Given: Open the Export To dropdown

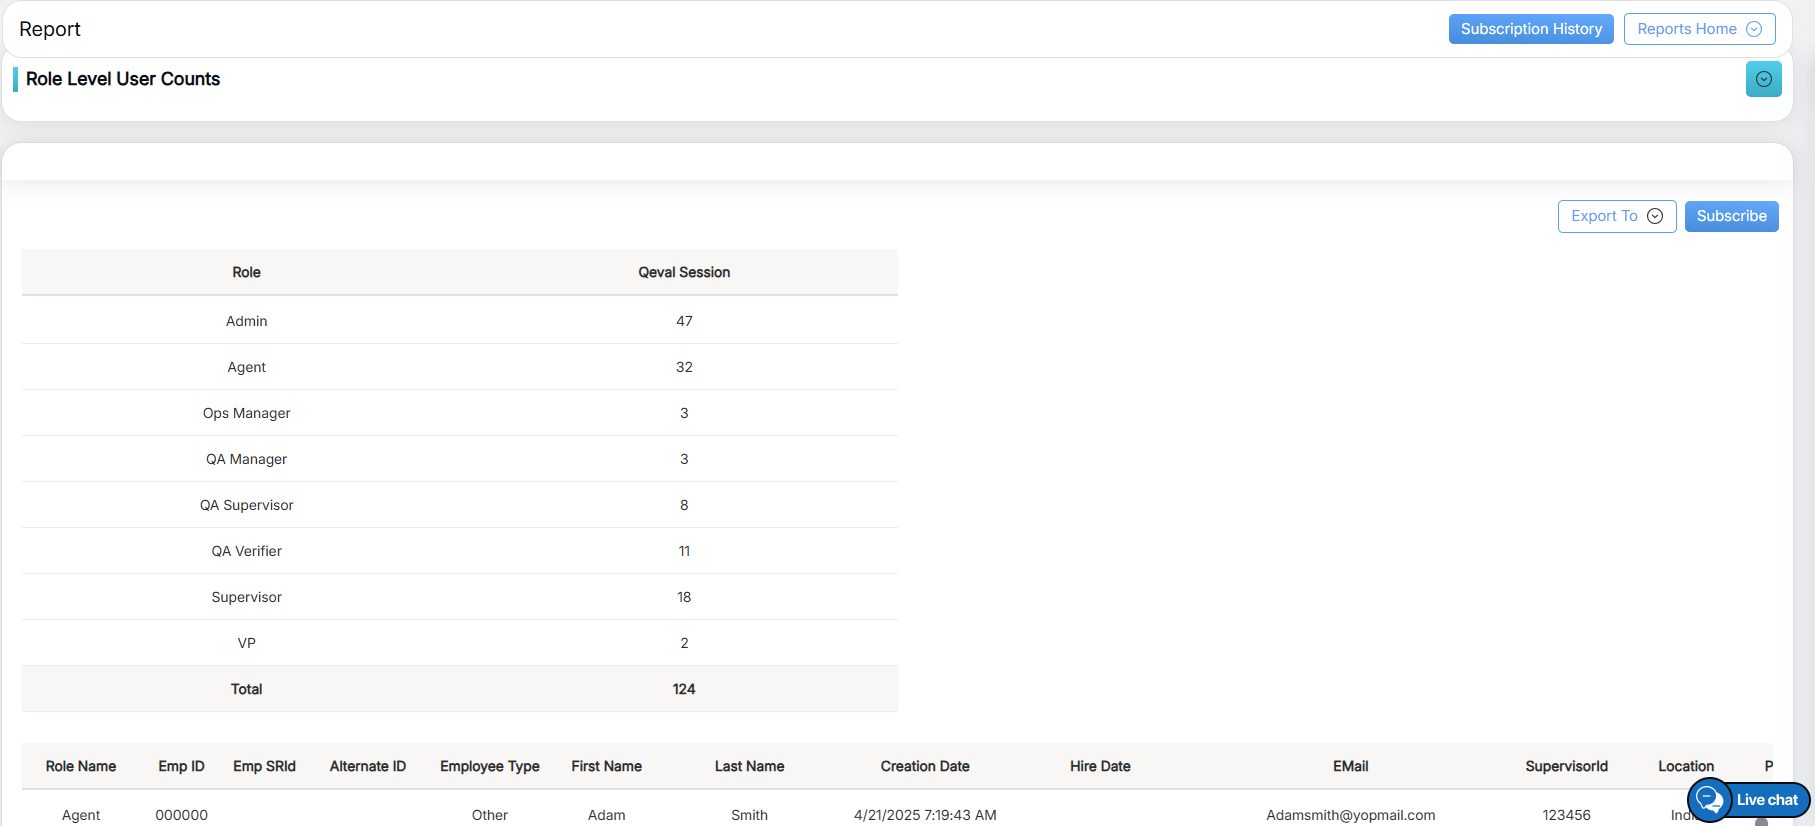Looking at the screenshot, I should [1616, 216].
